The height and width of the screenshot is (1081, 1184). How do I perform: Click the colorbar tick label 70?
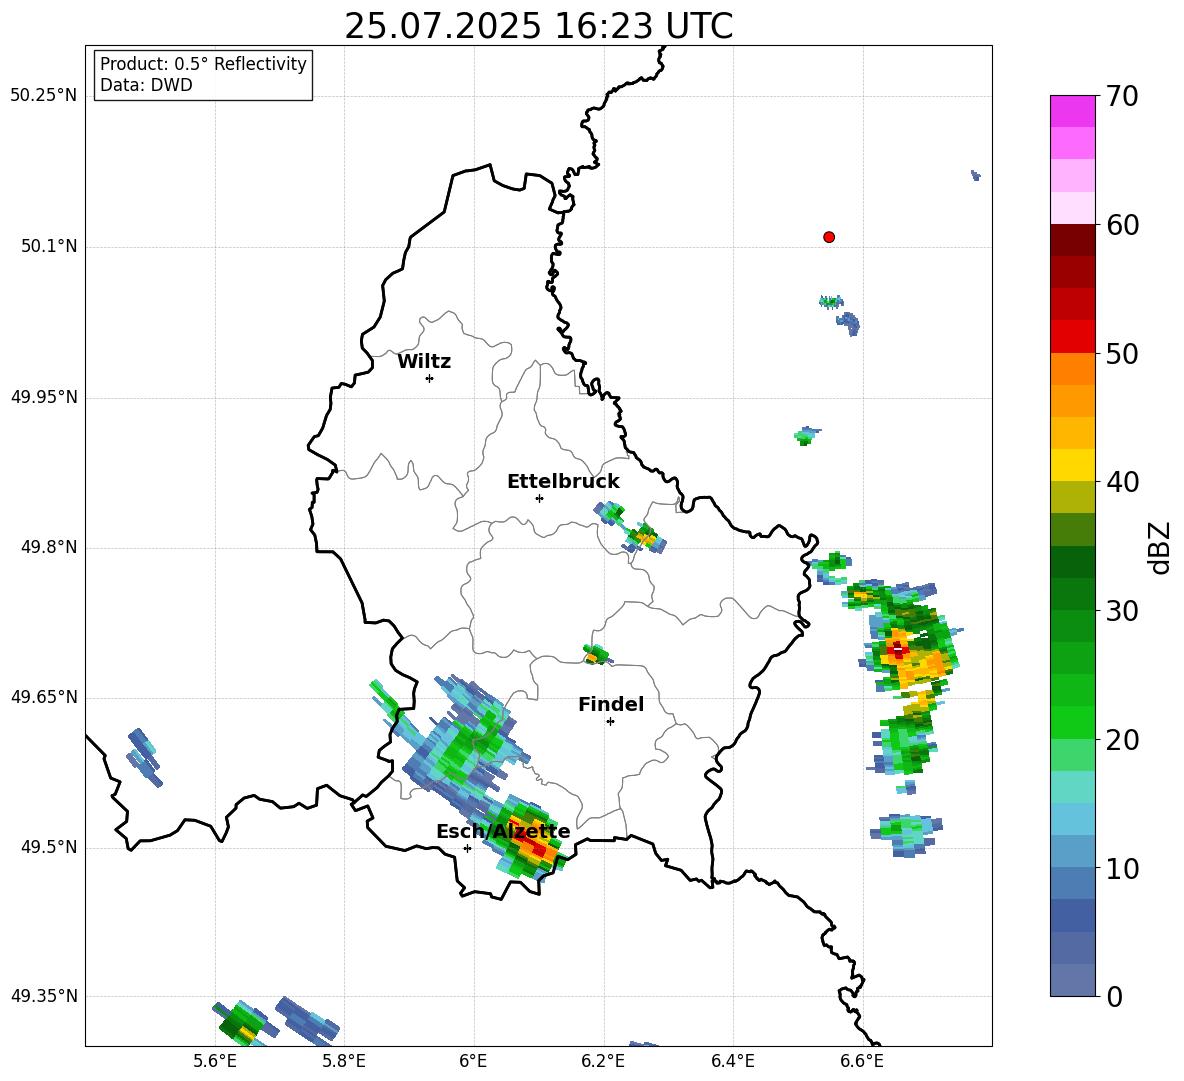pos(1123,96)
